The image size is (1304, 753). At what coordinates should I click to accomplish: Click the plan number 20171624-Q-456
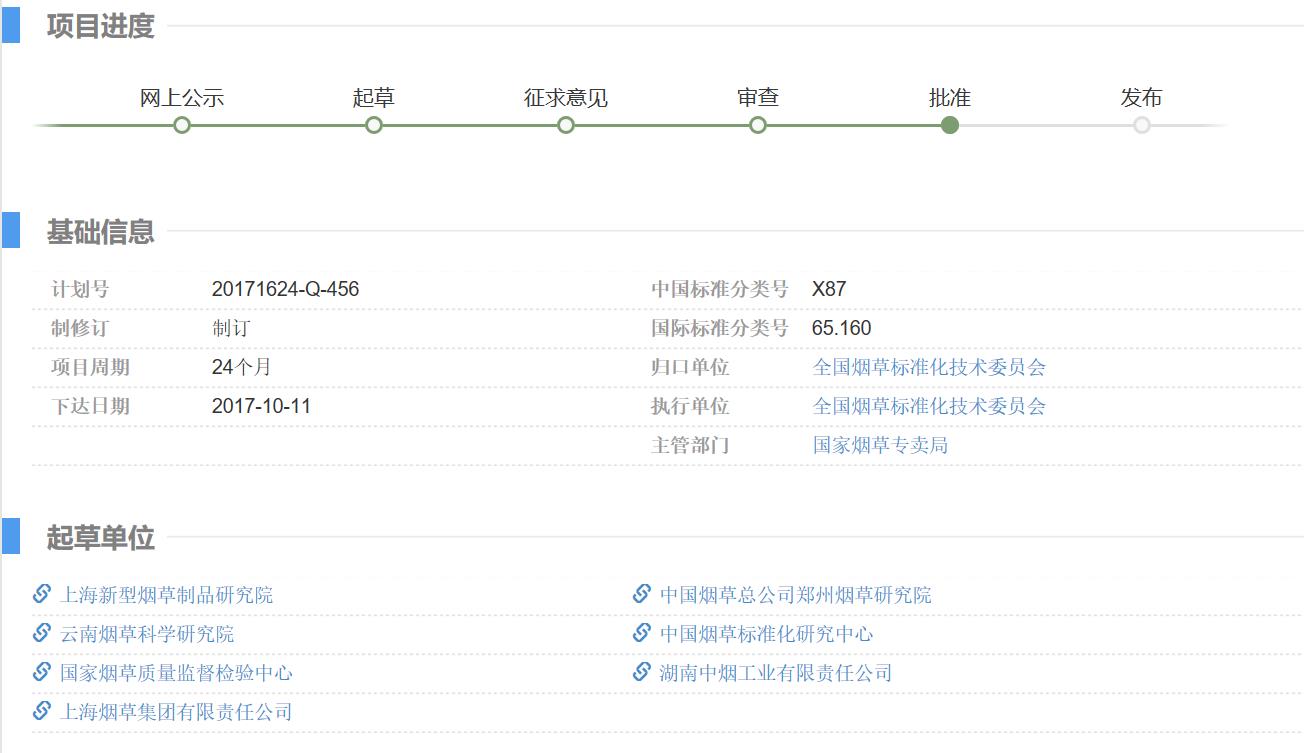click(x=285, y=289)
